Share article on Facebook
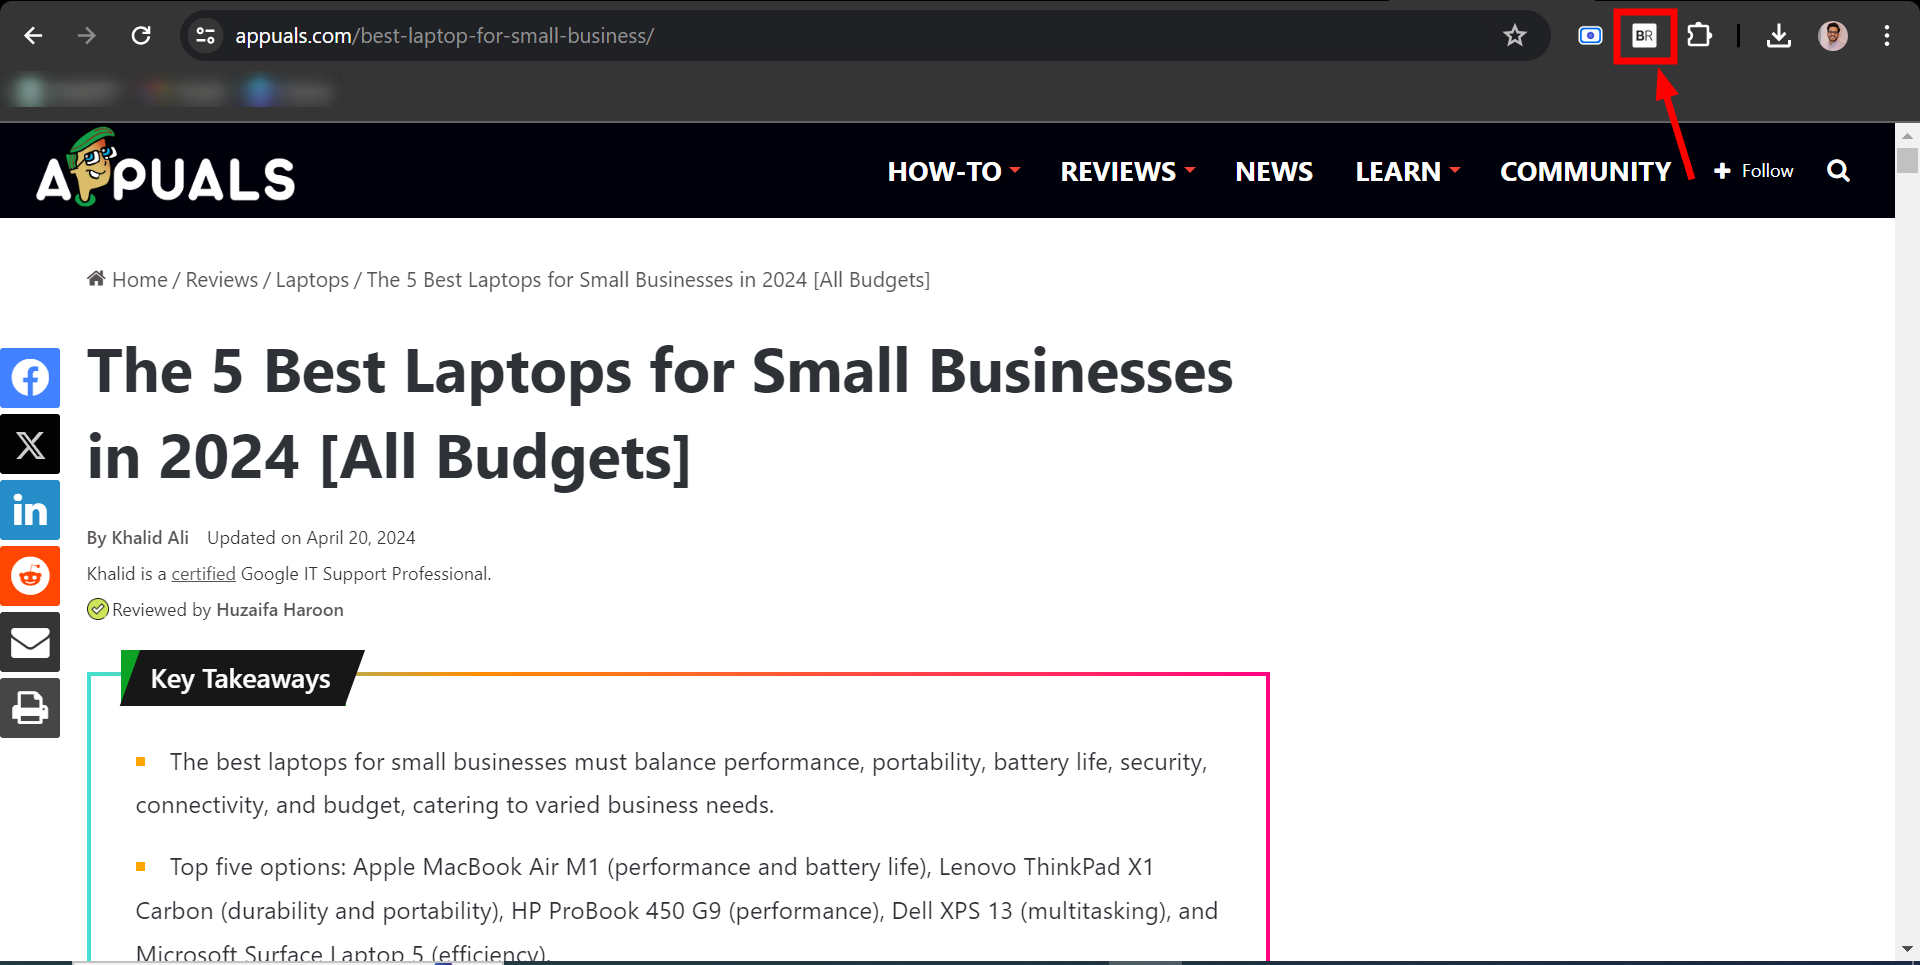The height and width of the screenshot is (965, 1920). coord(30,378)
